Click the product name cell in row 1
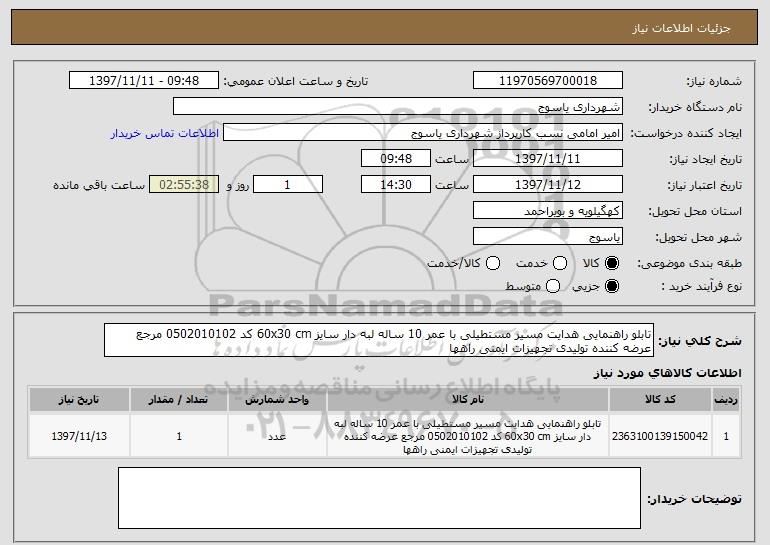 468,436
